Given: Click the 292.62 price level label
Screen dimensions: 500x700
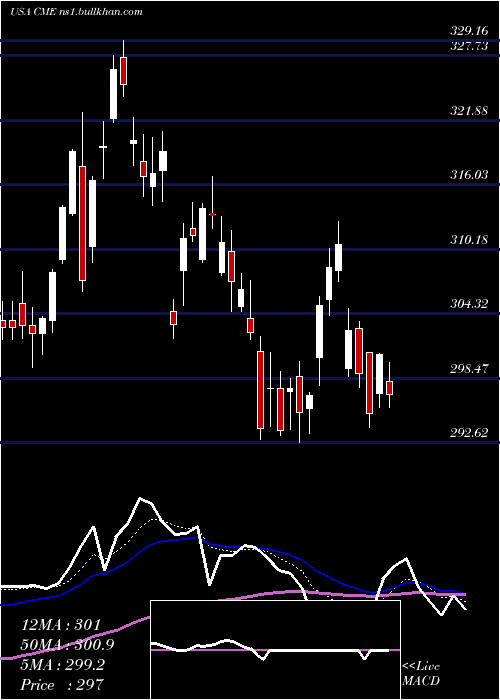Looking at the screenshot, I should [x=469, y=433].
